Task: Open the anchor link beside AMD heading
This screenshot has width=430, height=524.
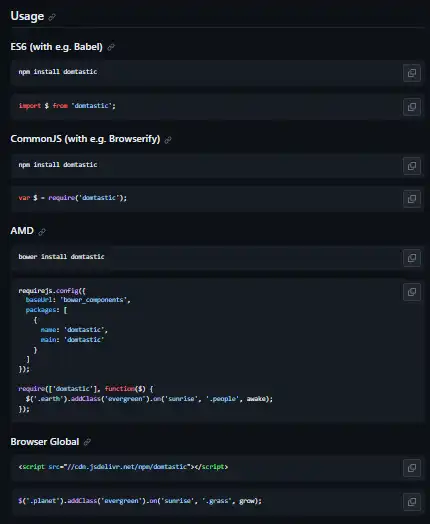Action: (42, 232)
